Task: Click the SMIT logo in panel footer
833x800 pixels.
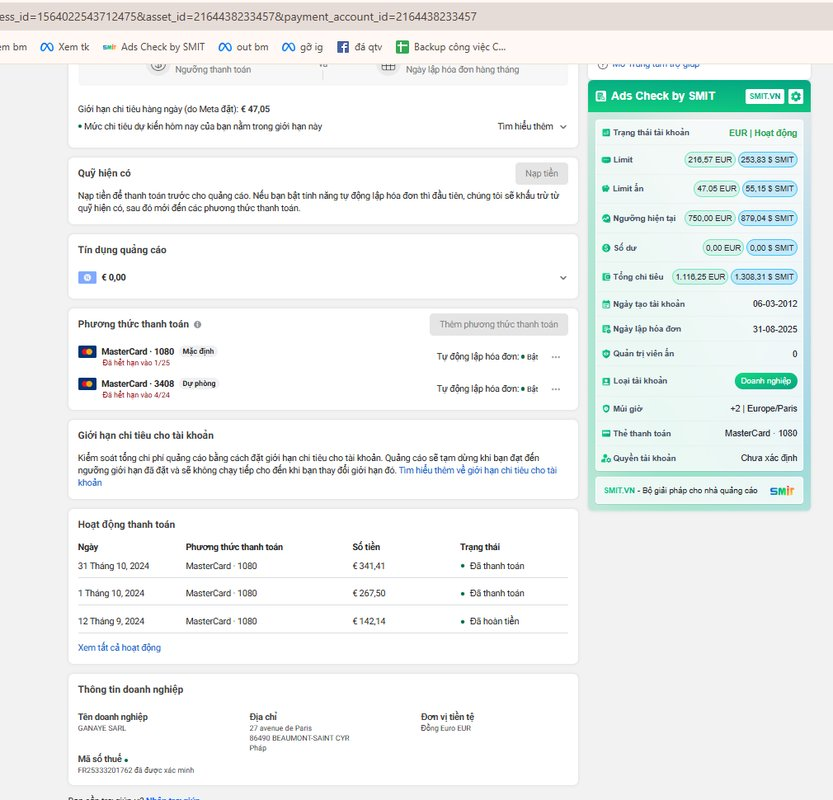Action: 781,491
